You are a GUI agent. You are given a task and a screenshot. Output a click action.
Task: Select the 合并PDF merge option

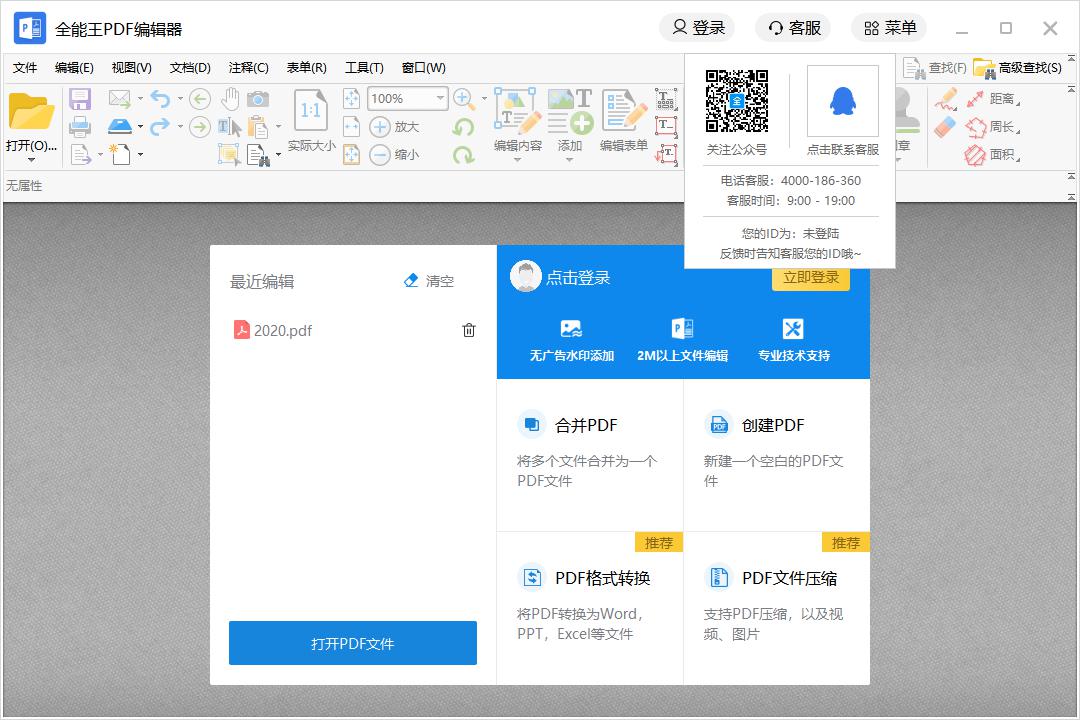(x=586, y=425)
